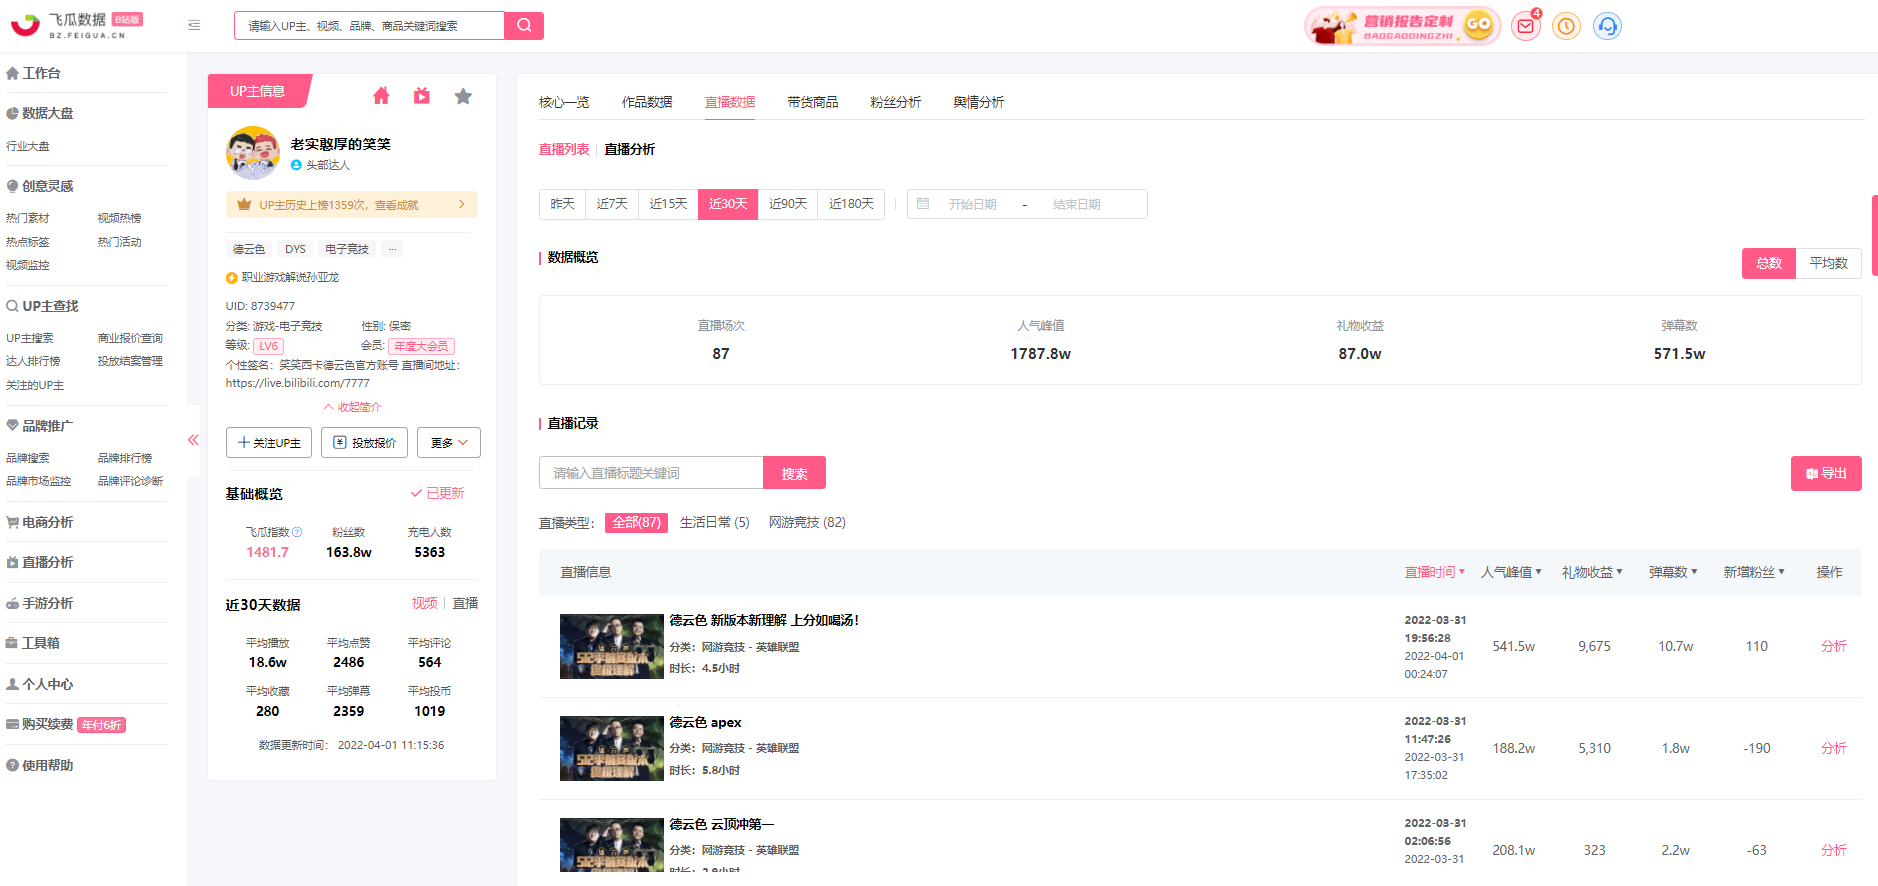Screen dimensions: 1878x886
Task: Click the red Search button
Action: (795, 473)
